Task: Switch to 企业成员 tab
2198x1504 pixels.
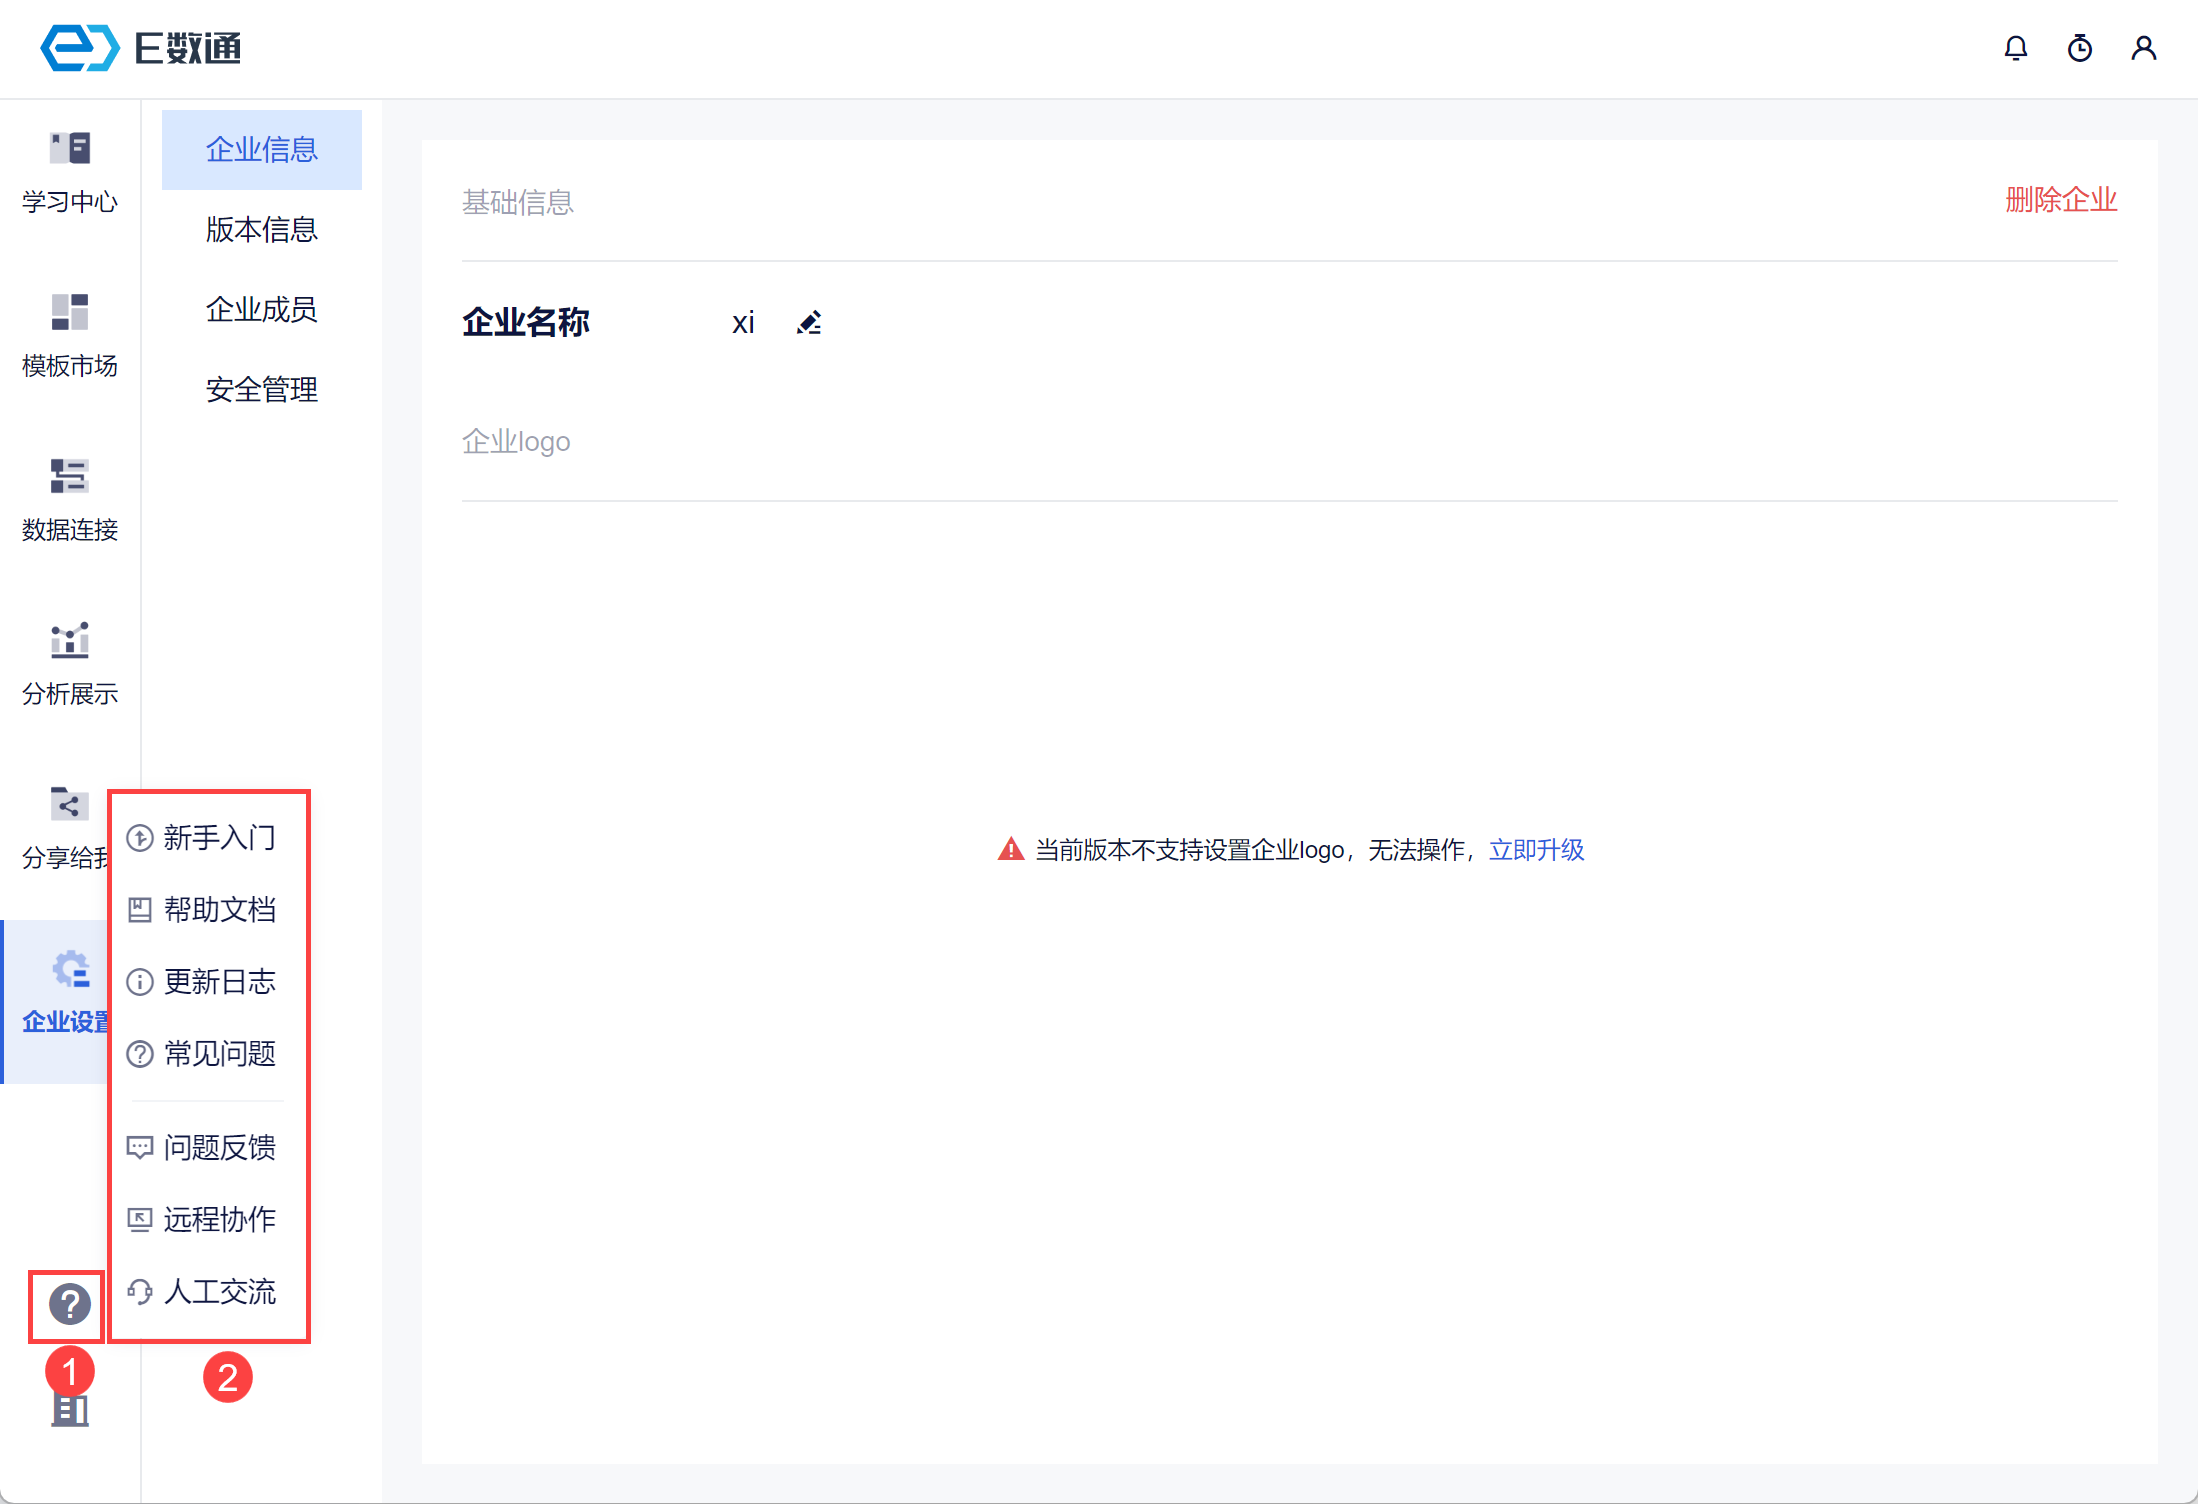Action: coord(261,310)
